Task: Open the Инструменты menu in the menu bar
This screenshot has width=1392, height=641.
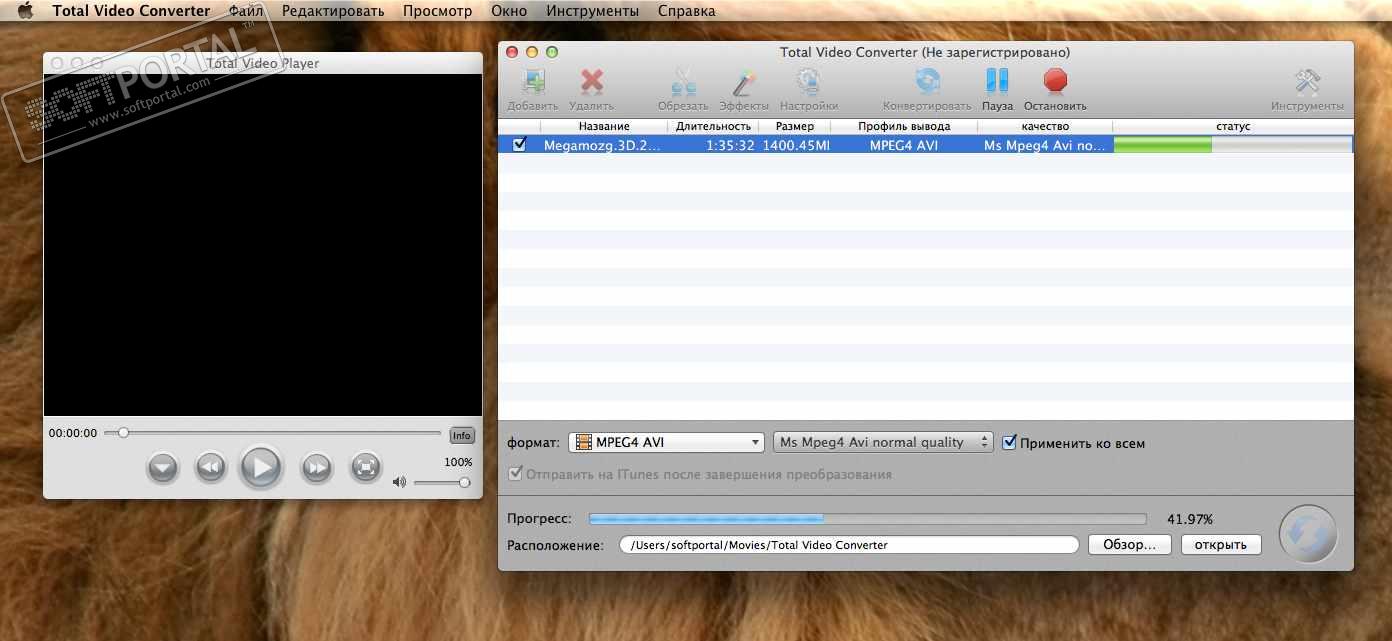Action: click(x=593, y=11)
